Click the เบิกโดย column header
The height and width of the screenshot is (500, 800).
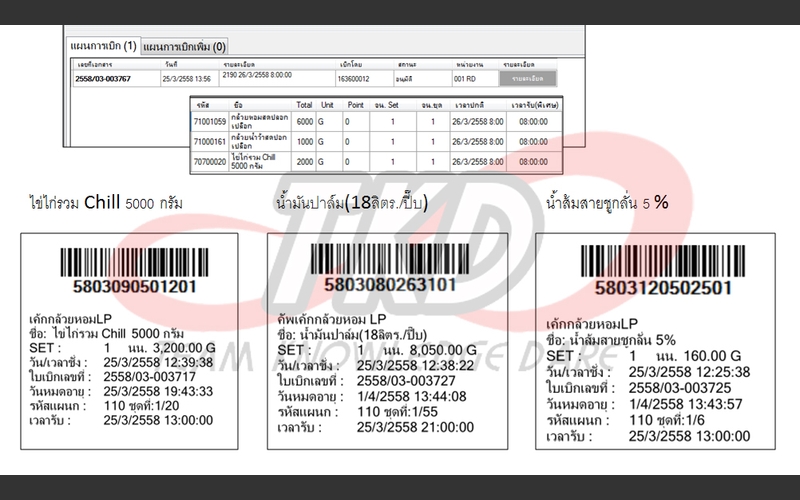click(351, 65)
